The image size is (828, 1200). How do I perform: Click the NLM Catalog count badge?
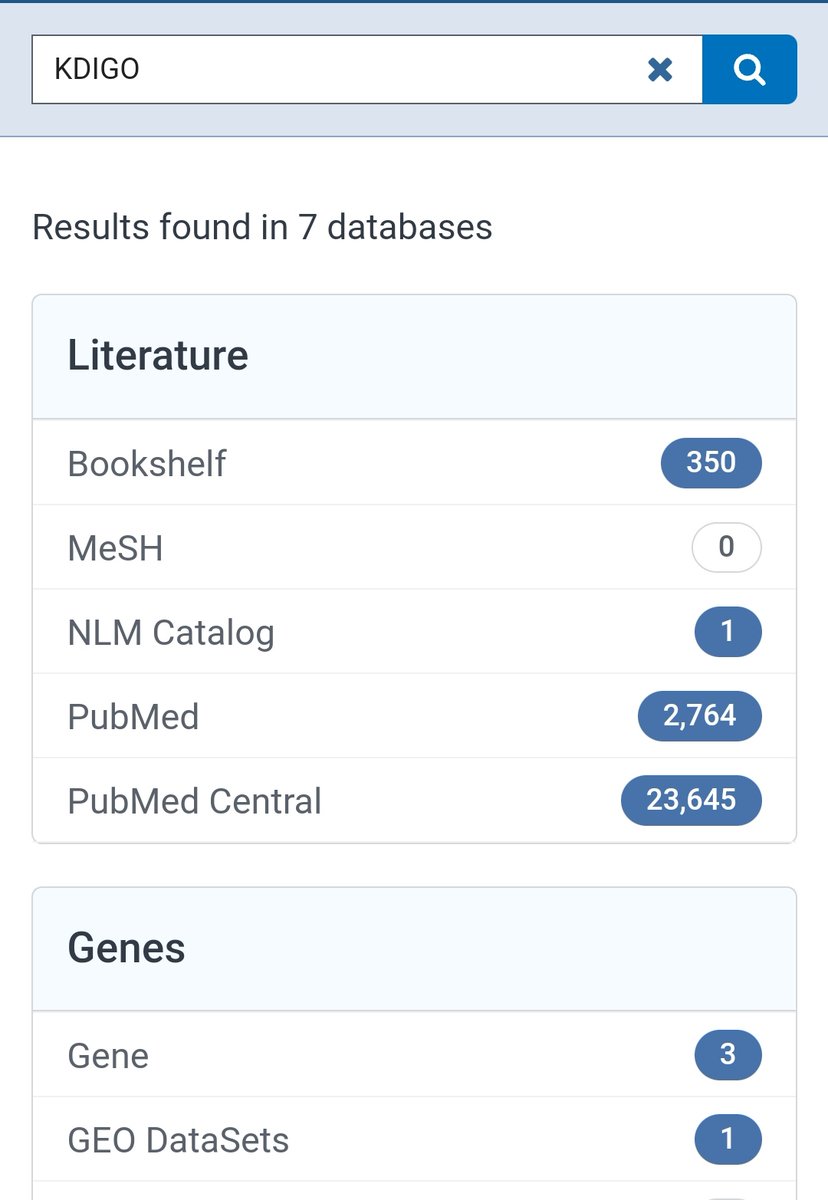pyautogui.click(x=727, y=632)
